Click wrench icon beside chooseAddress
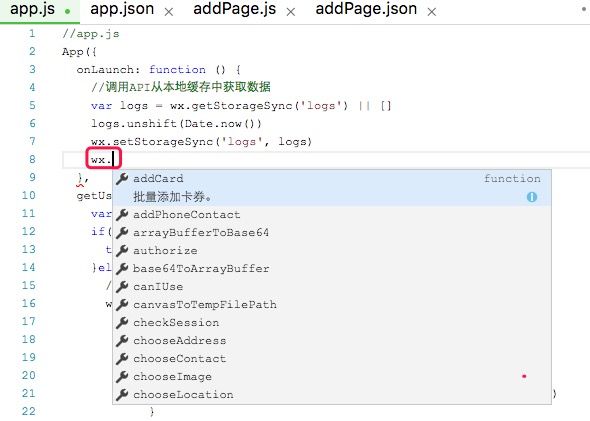Screen dimensions: 590x421 (122, 341)
